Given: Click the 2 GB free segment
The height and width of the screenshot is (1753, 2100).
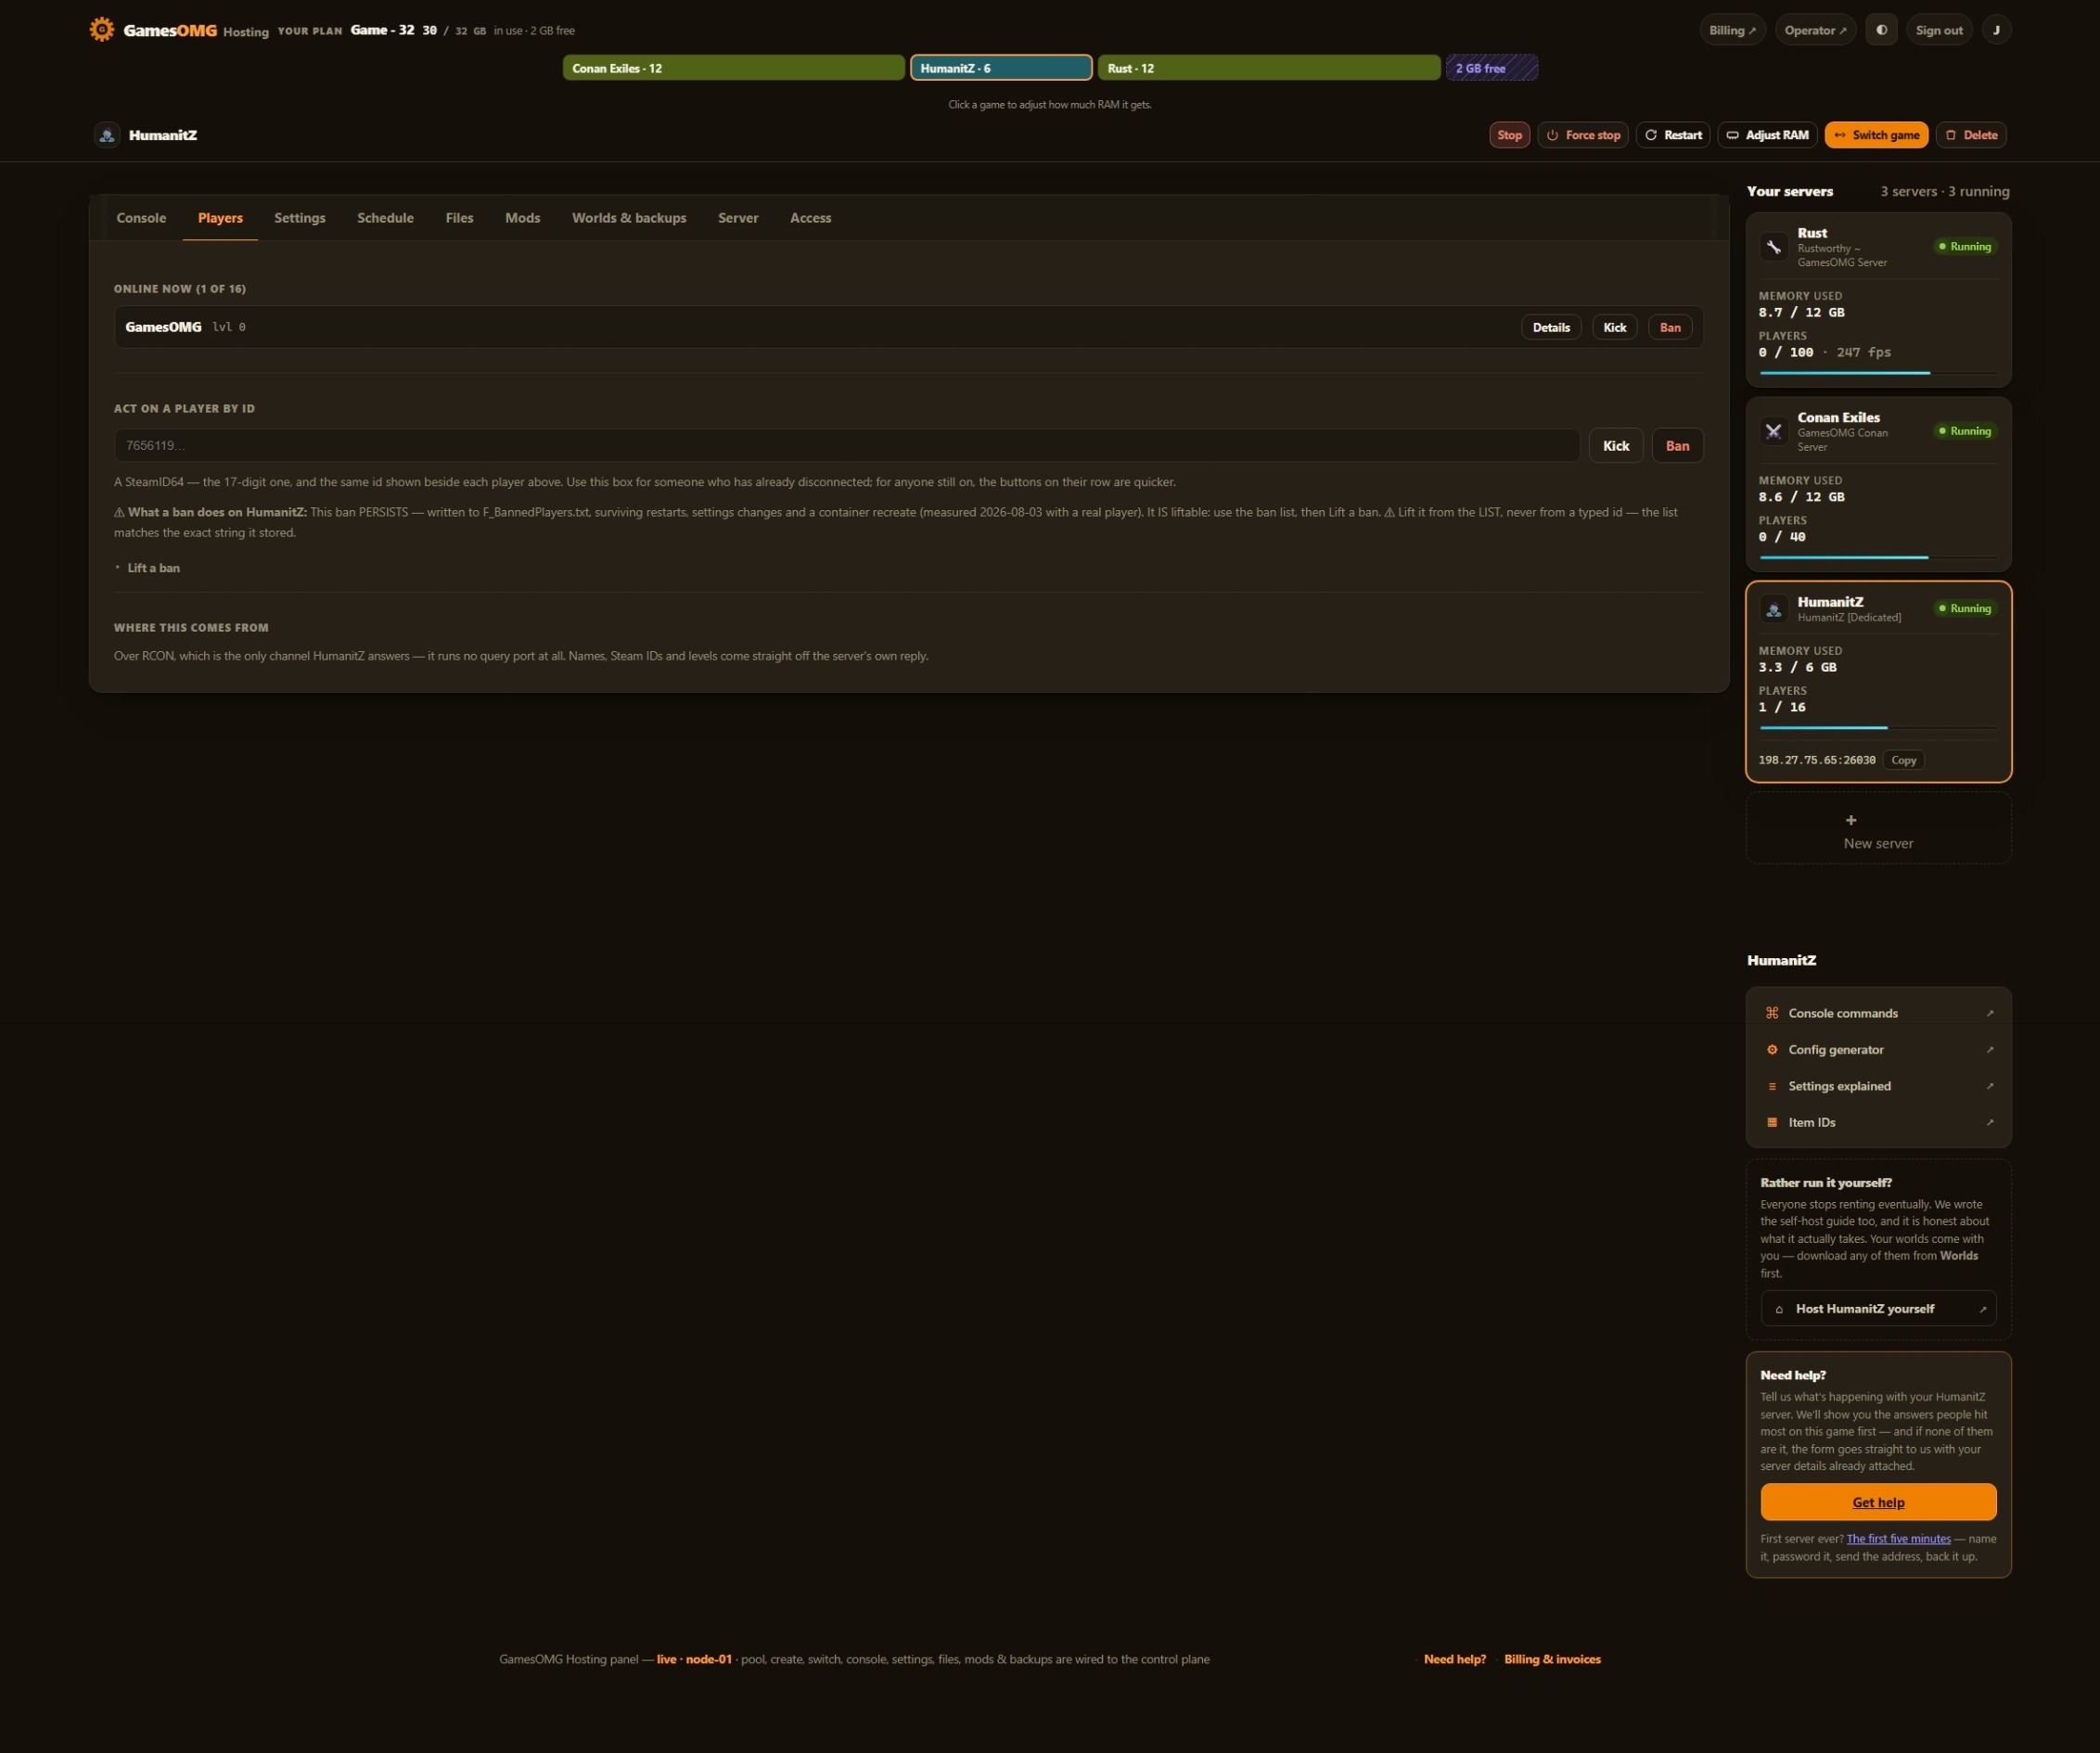Looking at the screenshot, I should 1491,68.
